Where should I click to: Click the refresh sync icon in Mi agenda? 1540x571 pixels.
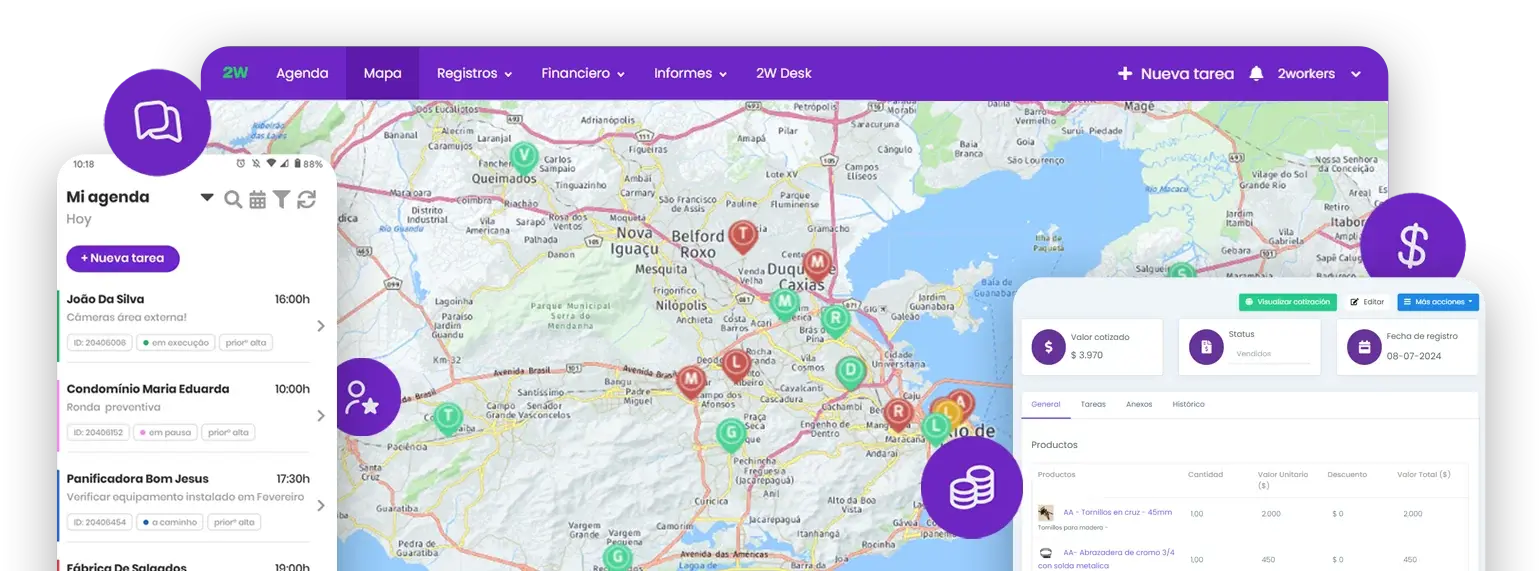pyautogui.click(x=306, y=200)
